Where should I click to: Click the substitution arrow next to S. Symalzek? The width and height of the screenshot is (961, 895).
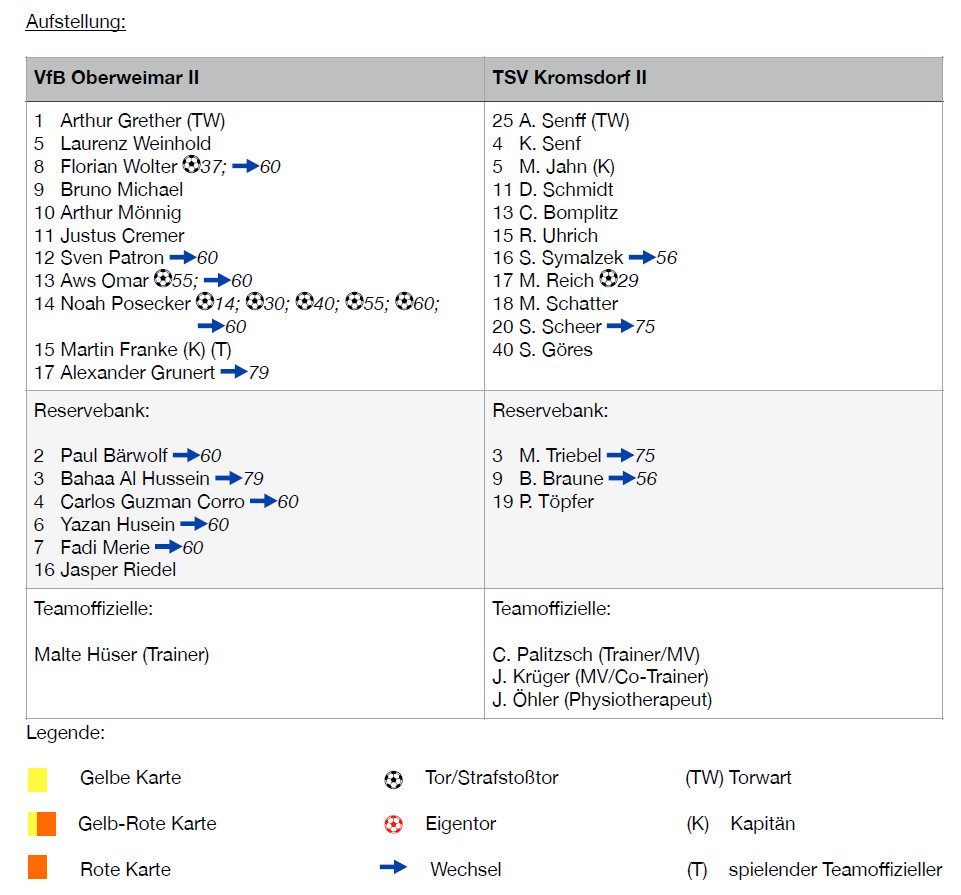coord(641,258)
